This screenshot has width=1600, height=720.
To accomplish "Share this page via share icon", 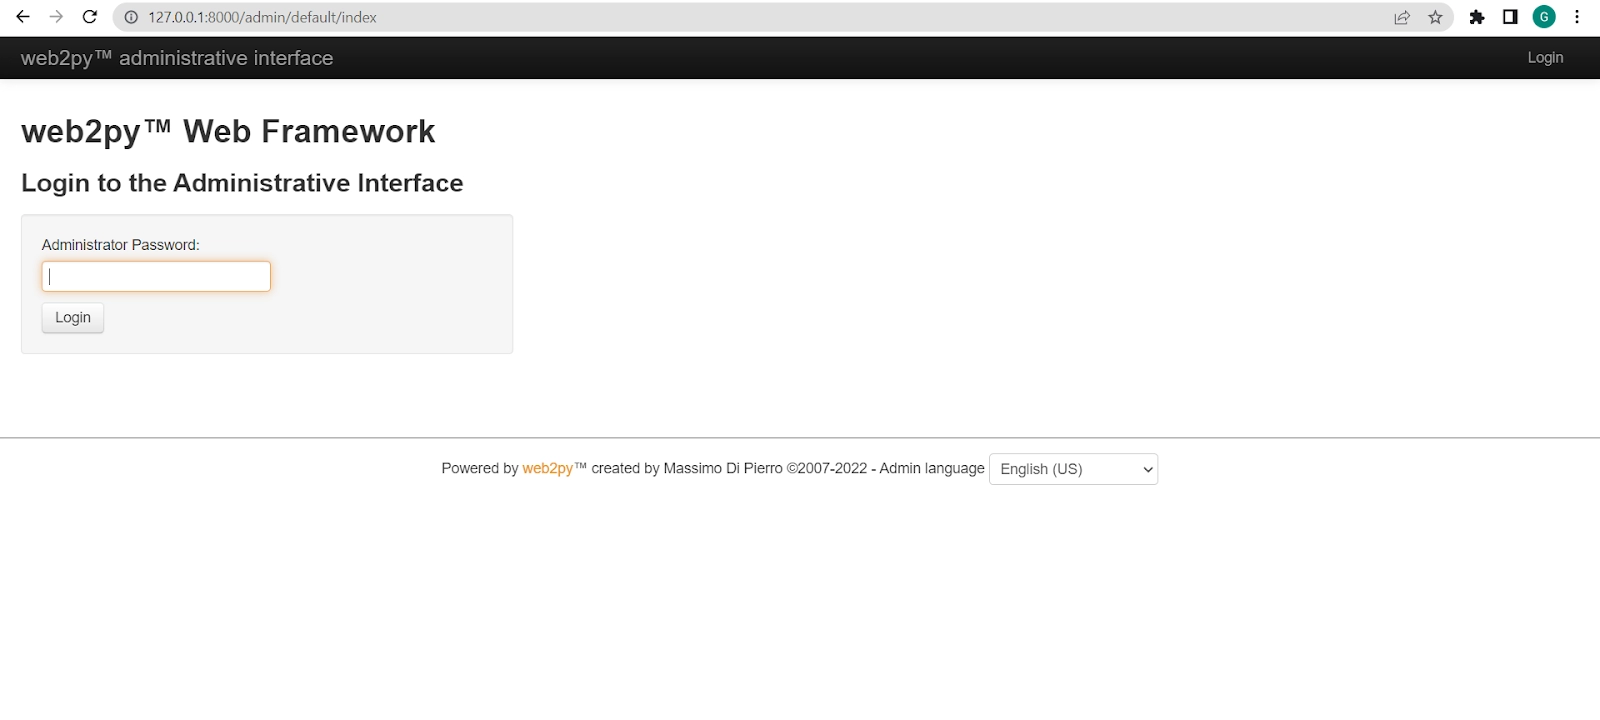I will 1402,17.
